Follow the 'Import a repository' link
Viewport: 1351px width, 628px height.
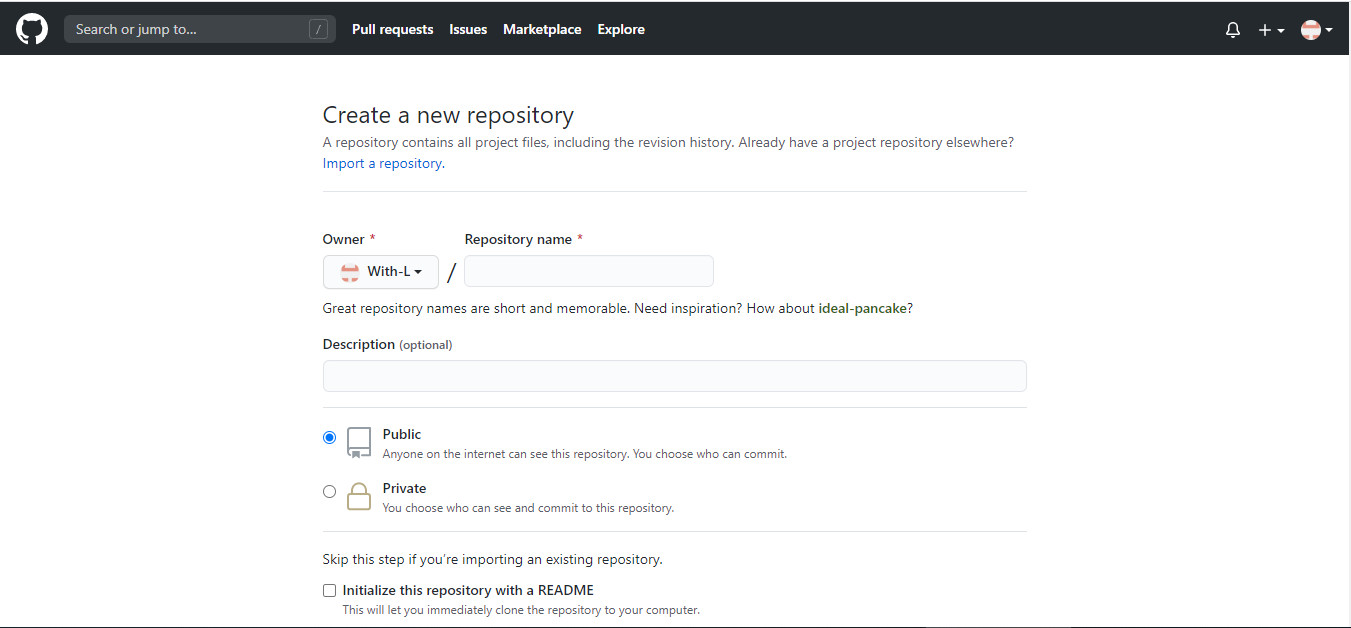click(x=382, y=163)
